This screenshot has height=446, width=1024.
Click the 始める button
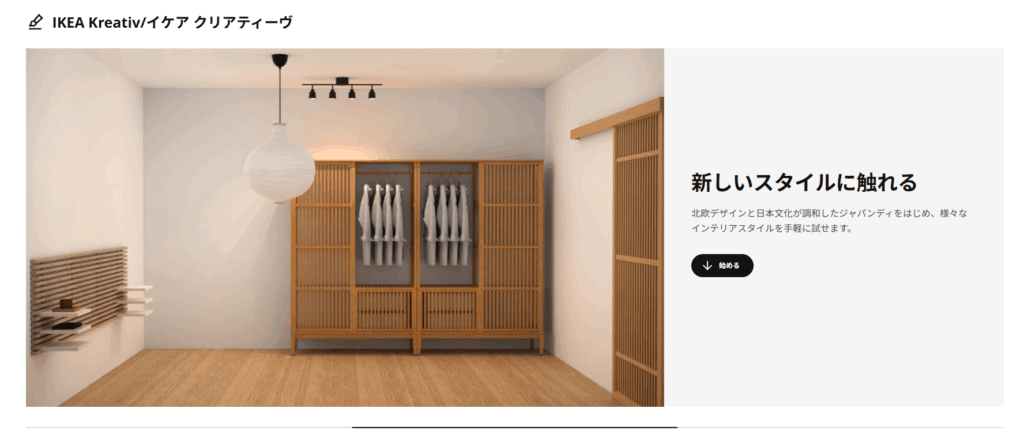click(x=722, y=266)
